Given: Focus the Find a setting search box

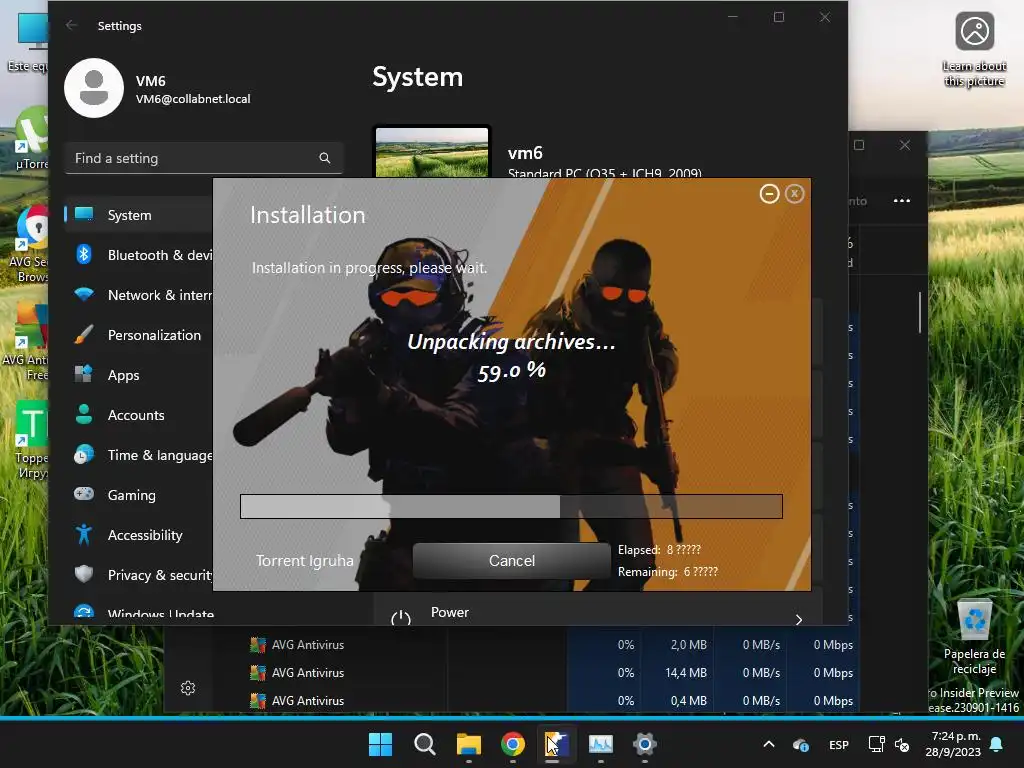Looking at the screenshot, I should coord(204,158).
